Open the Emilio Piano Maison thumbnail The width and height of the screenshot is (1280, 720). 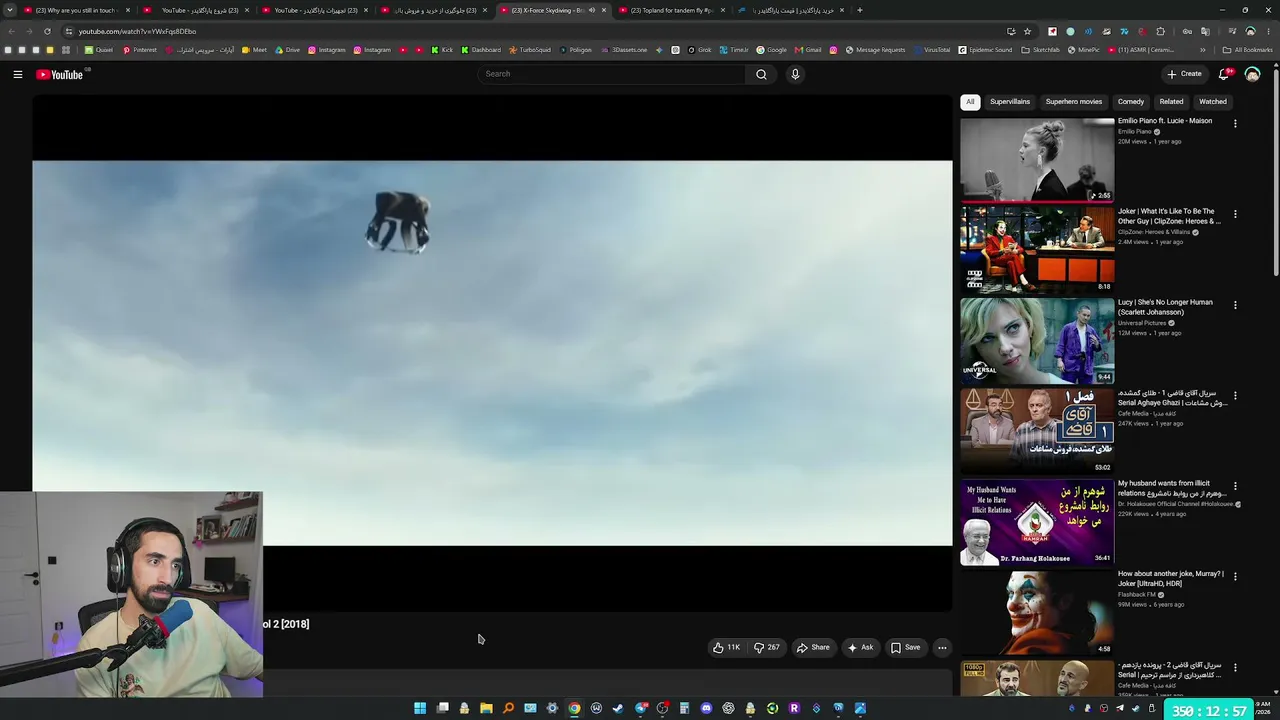point(1037,160)
